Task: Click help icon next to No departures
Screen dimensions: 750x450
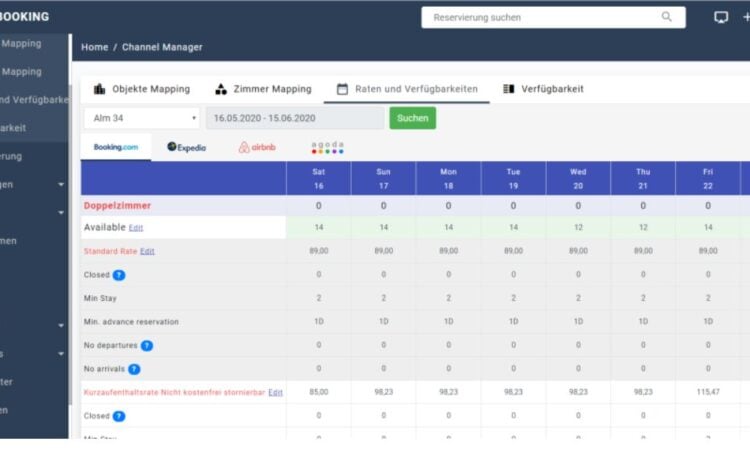Action: [x=146, y=345]
